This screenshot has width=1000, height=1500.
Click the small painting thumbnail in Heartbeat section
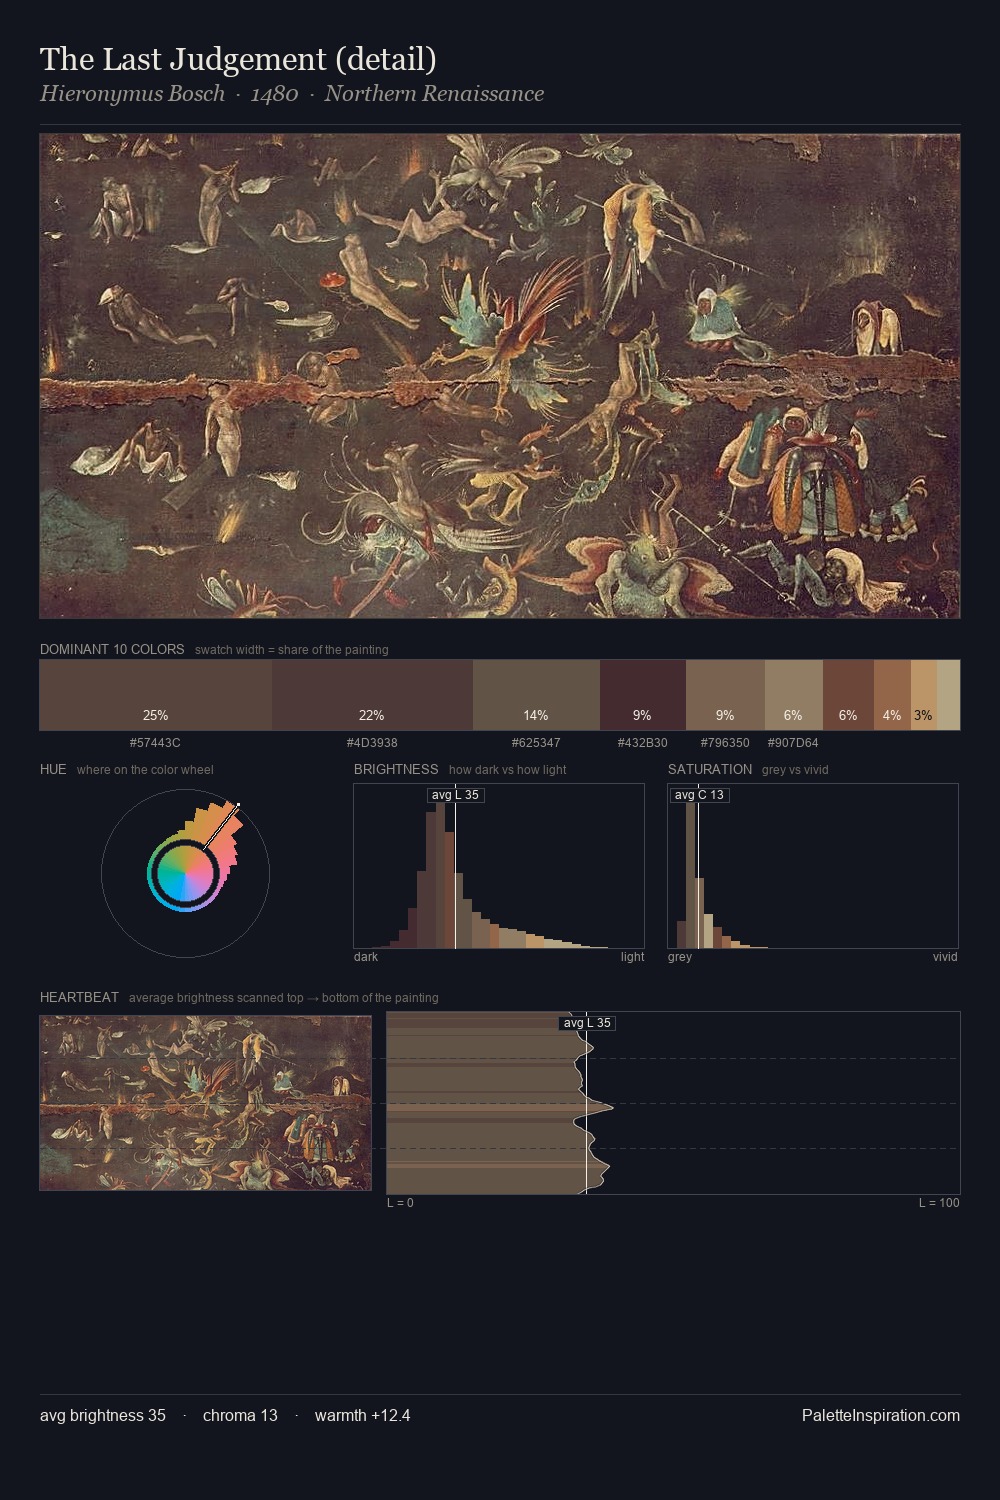point(205,1103)
